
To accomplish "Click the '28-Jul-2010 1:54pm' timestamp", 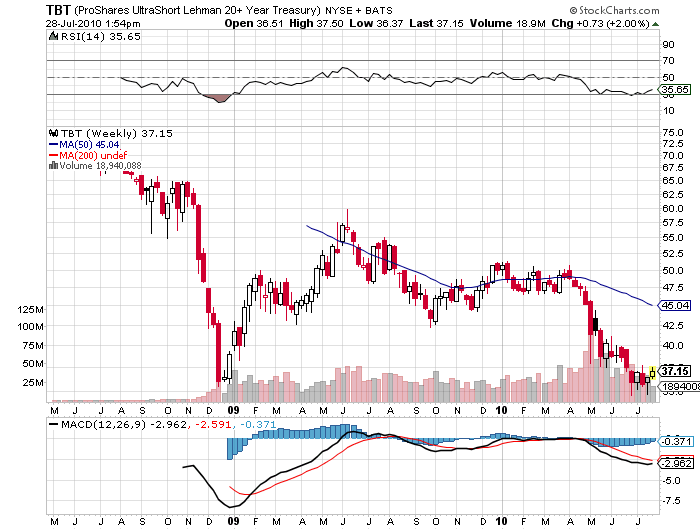I will [93, 24].
